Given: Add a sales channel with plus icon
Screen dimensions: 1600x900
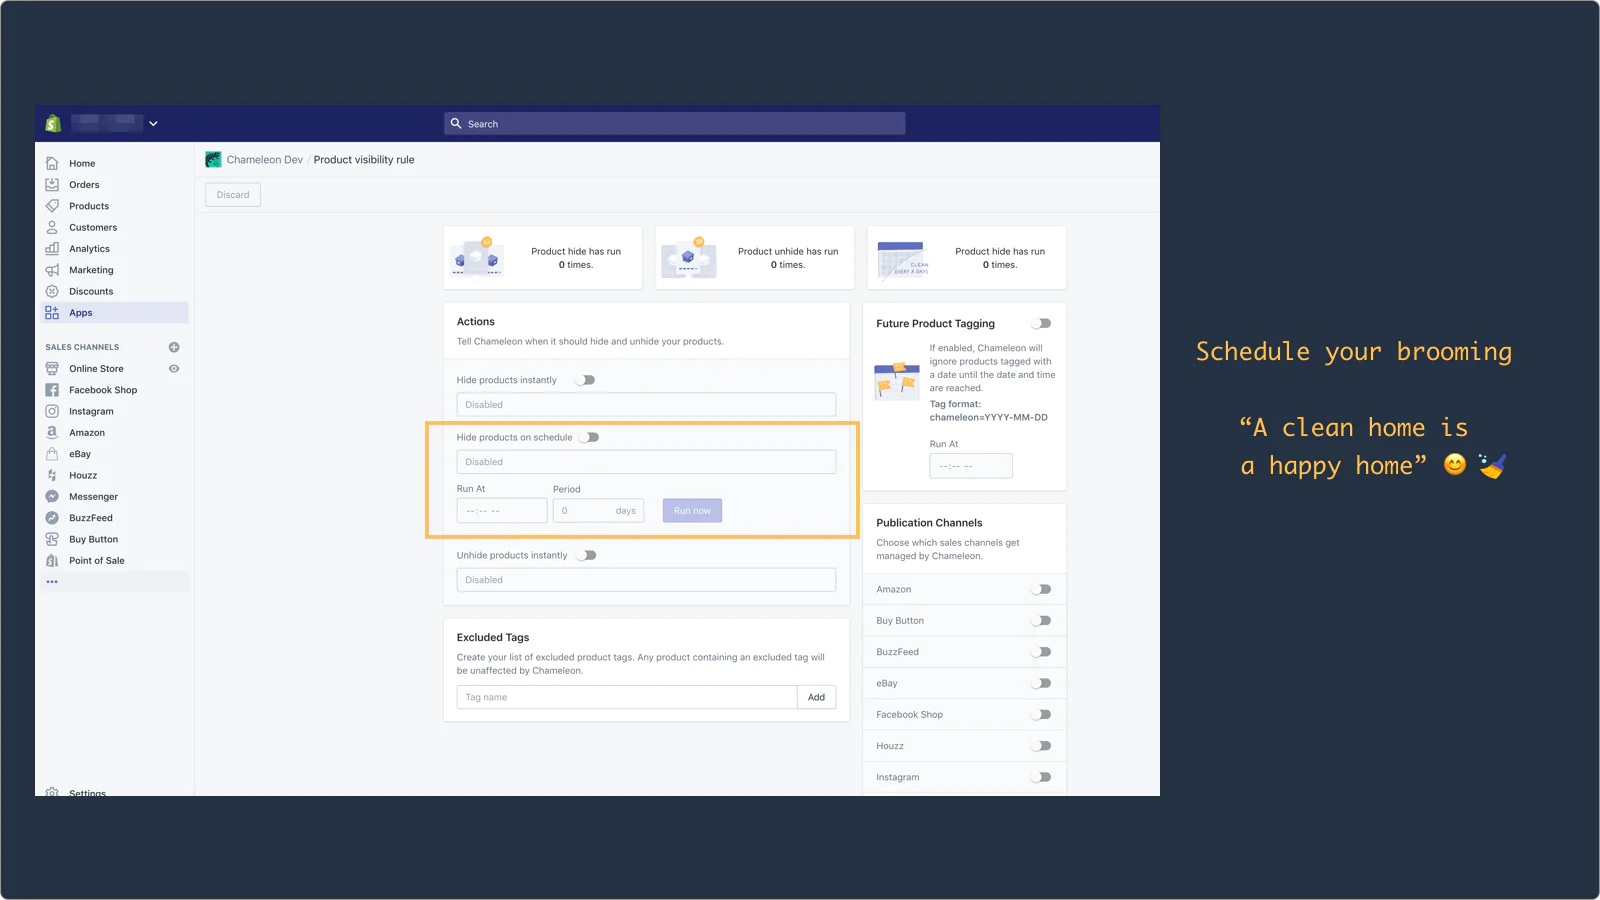Looking at the screenshot, I should (x=174, y=347).
